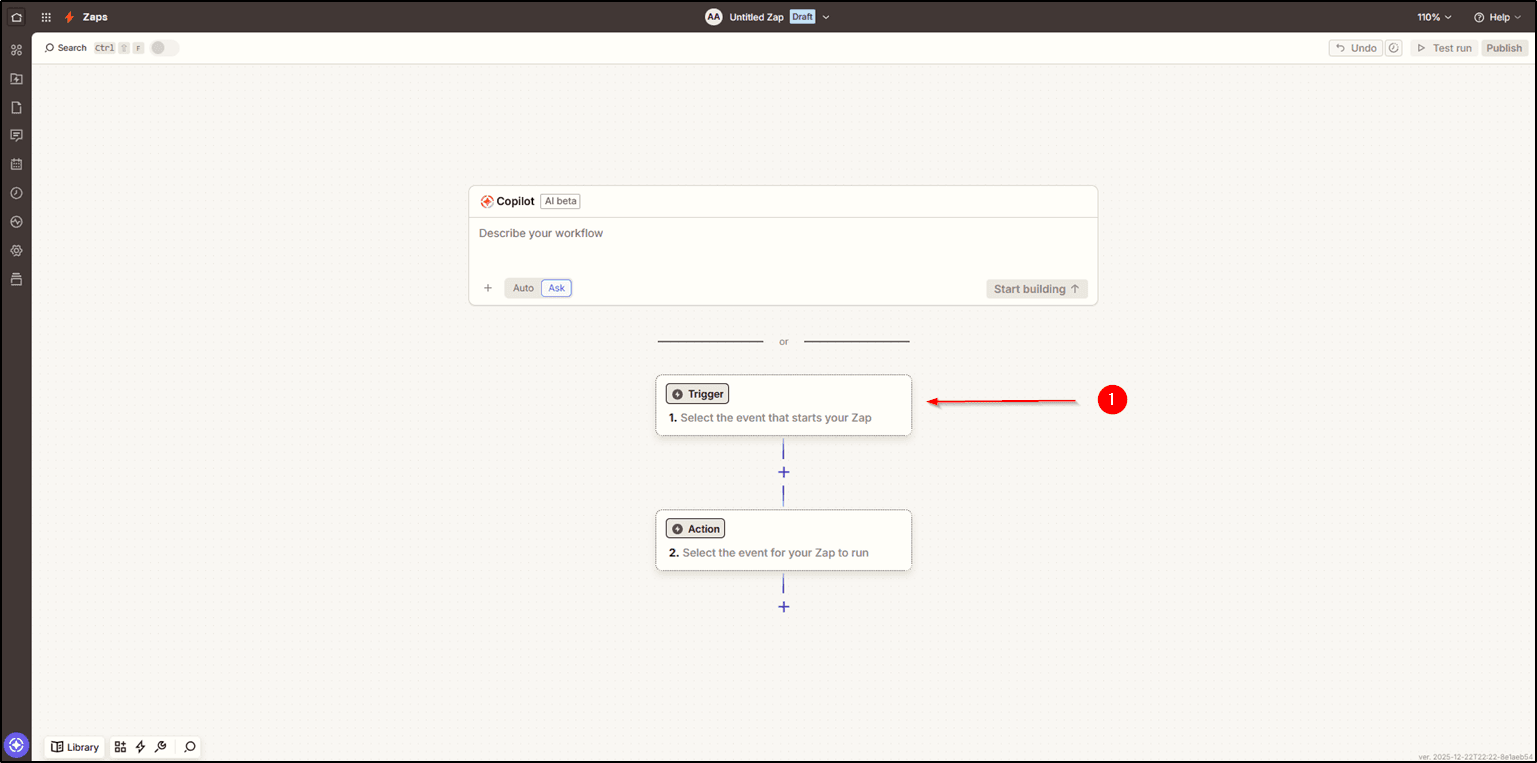This screenshot has height=763, width=1537.
Task: Click the purple assistant button at bottom-left
Action: 16,745
